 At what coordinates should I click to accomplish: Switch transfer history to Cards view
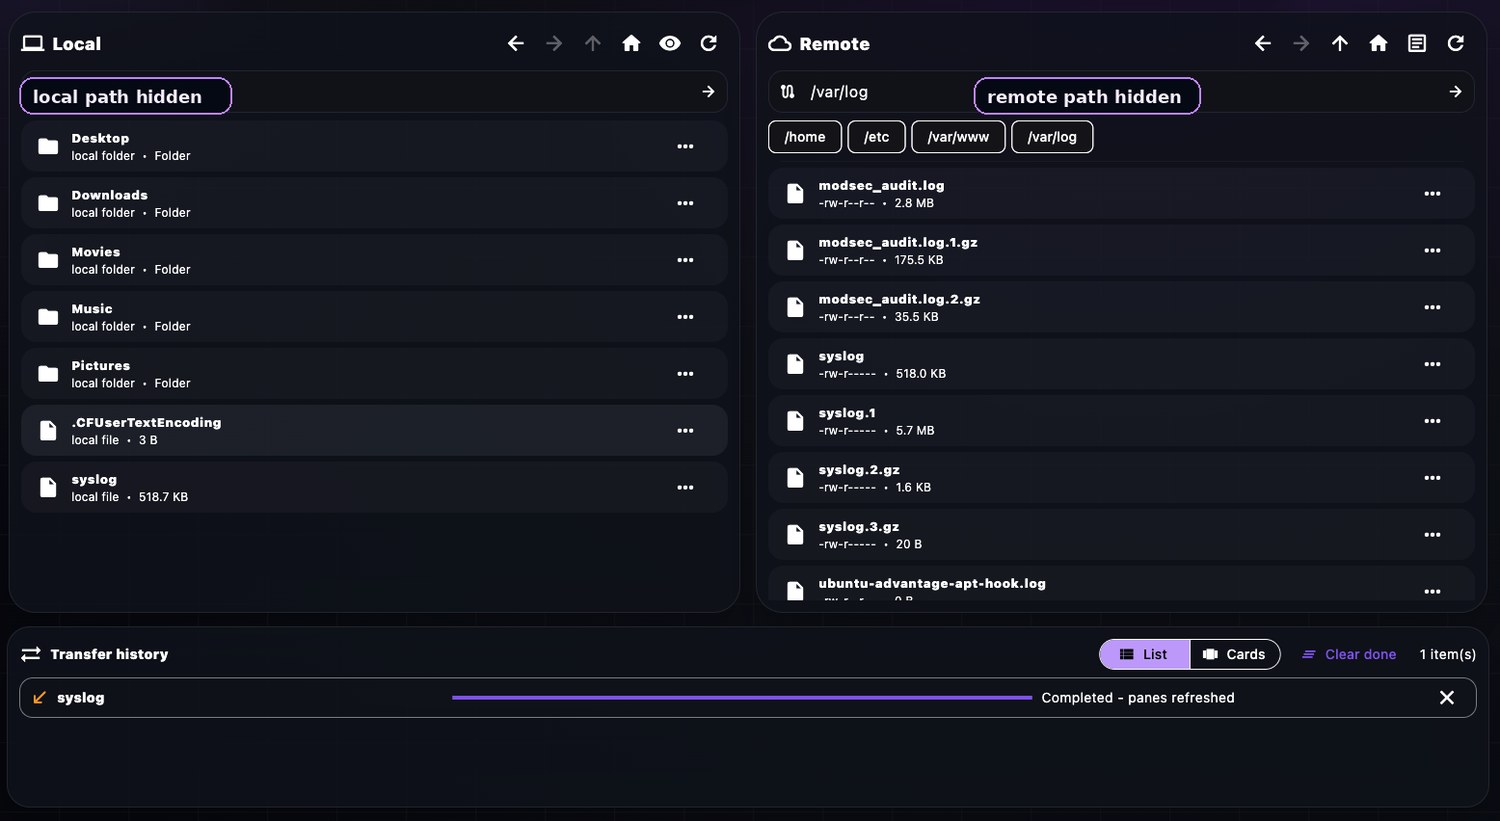click(1235, 654)
